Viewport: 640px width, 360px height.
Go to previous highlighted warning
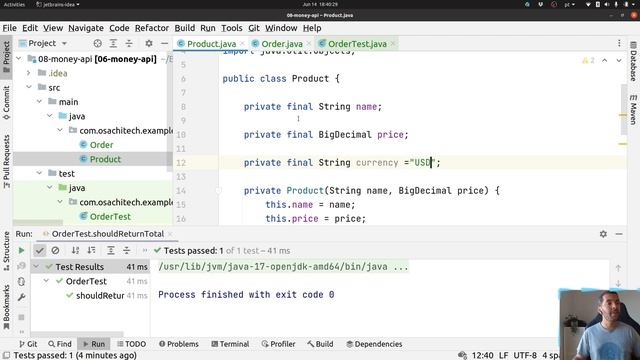click(604, 60)
